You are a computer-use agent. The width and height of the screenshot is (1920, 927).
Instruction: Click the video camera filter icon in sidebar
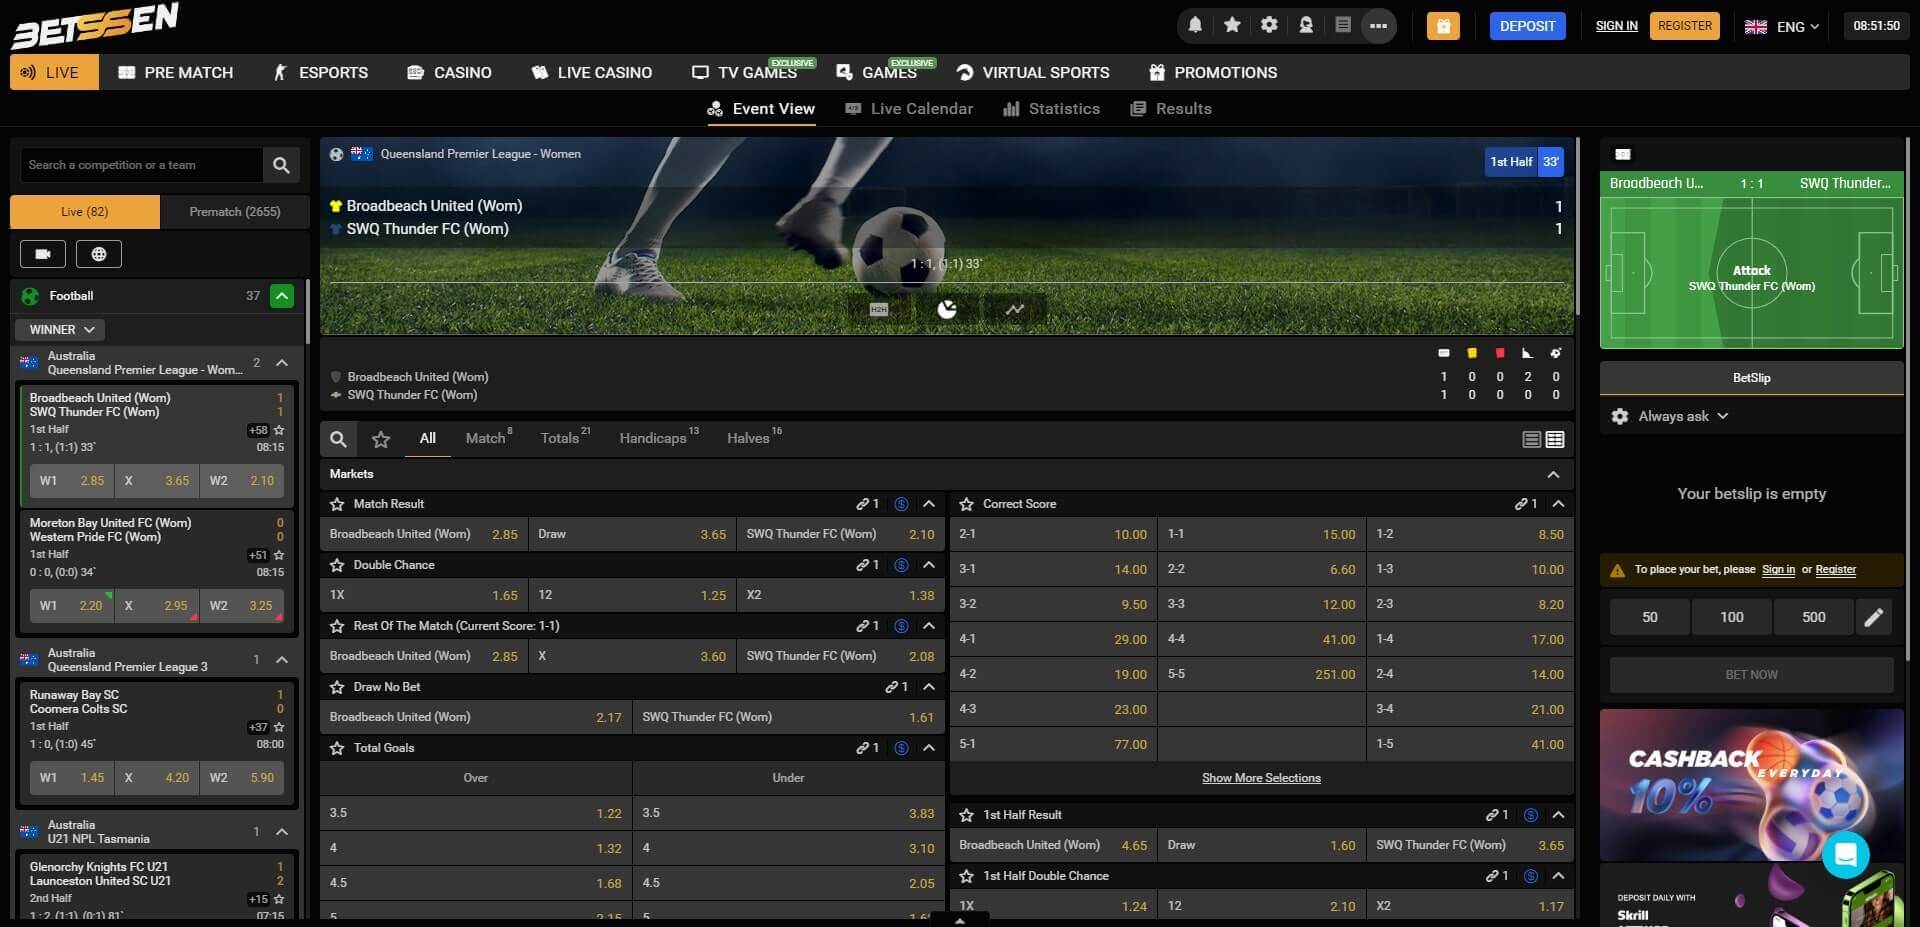point(42,253)
